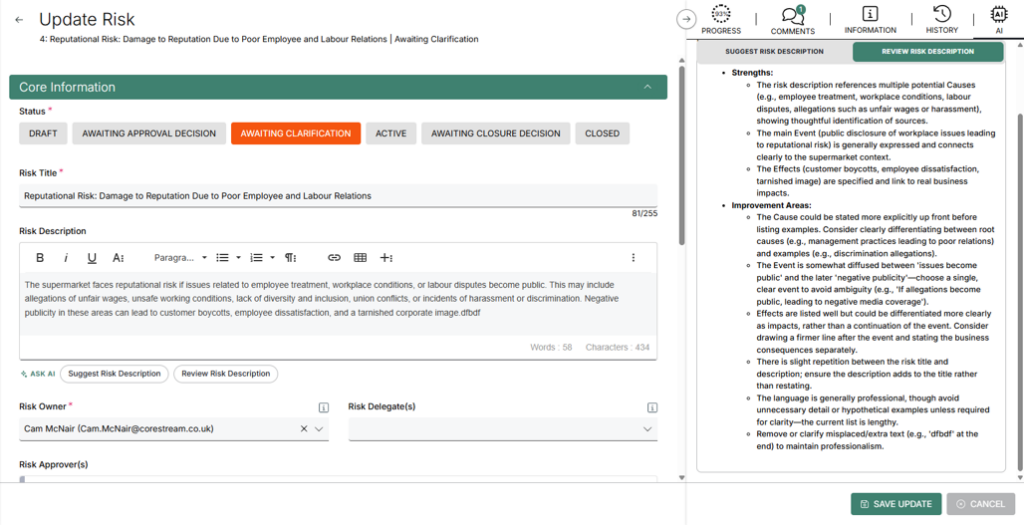This screenshot has height=525, width=1024.
Task: Click the Strengths heading in AI review
Action: [752, 72]
